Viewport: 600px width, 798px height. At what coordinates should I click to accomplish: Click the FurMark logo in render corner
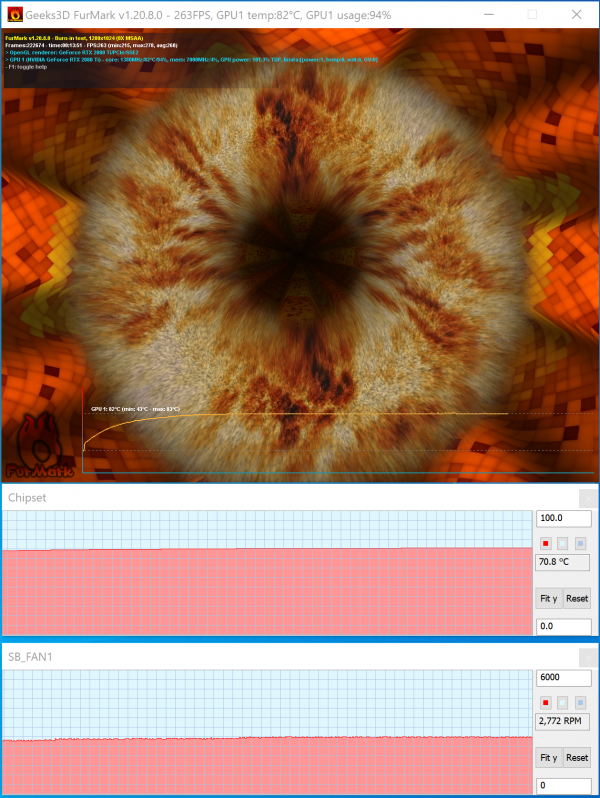coord(39,446)
